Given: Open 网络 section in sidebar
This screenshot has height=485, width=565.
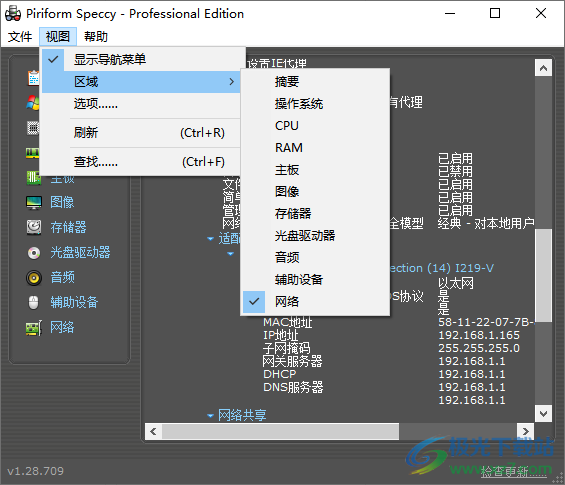Looking at the screenshot, I should pos(62,327).
